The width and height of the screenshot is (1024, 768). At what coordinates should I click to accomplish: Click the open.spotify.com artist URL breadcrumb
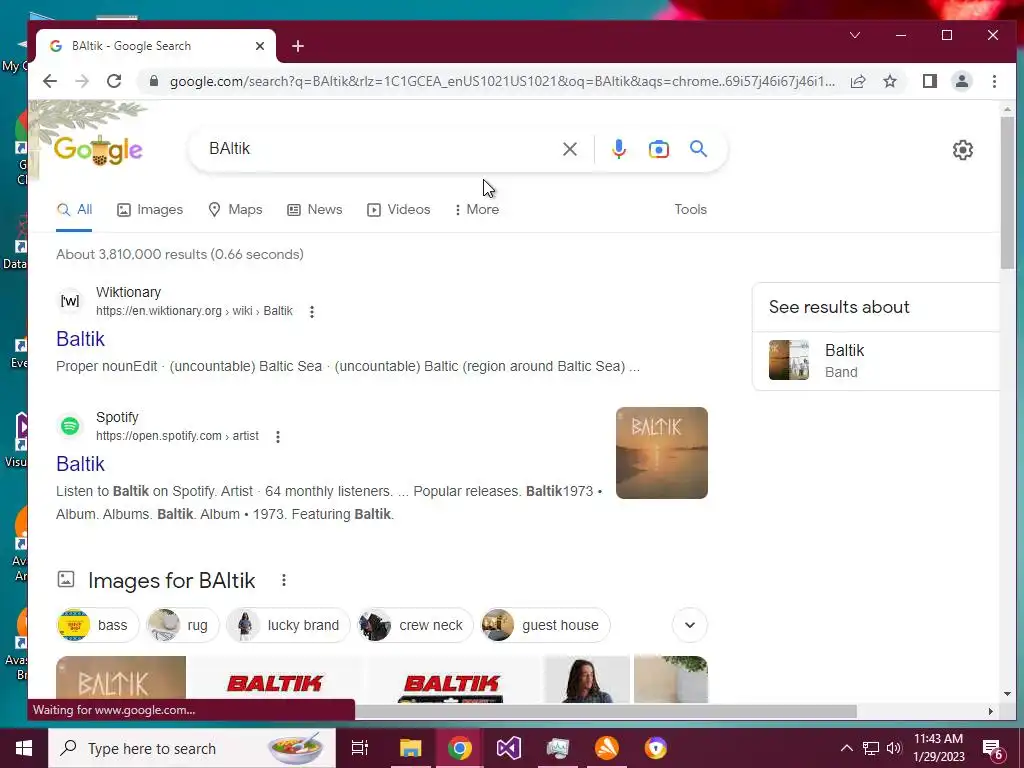pos(177,436)
